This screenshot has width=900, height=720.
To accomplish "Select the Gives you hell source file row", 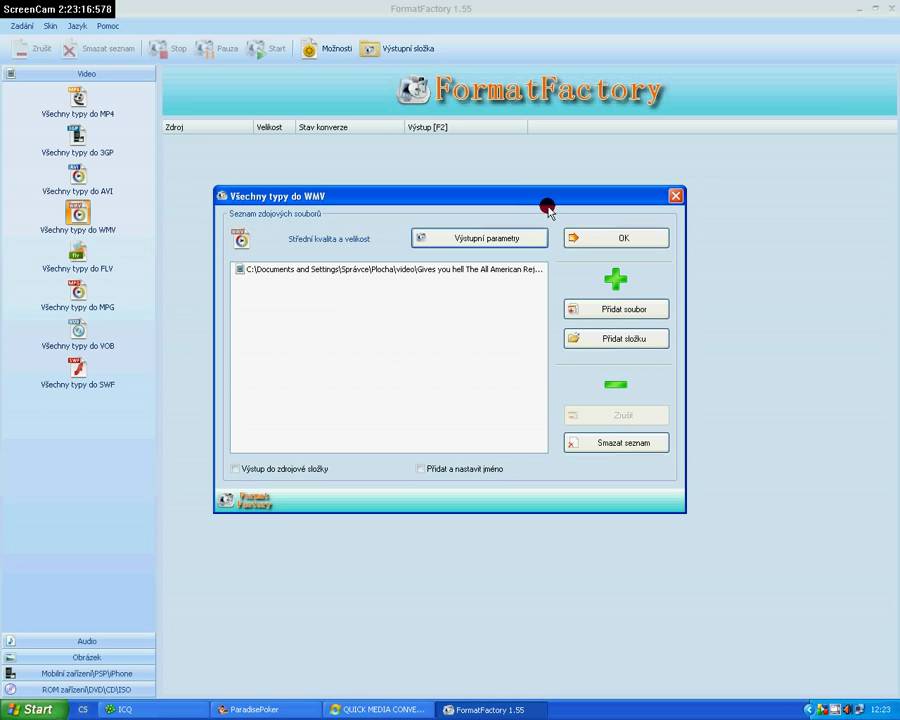I will [389, 269].
